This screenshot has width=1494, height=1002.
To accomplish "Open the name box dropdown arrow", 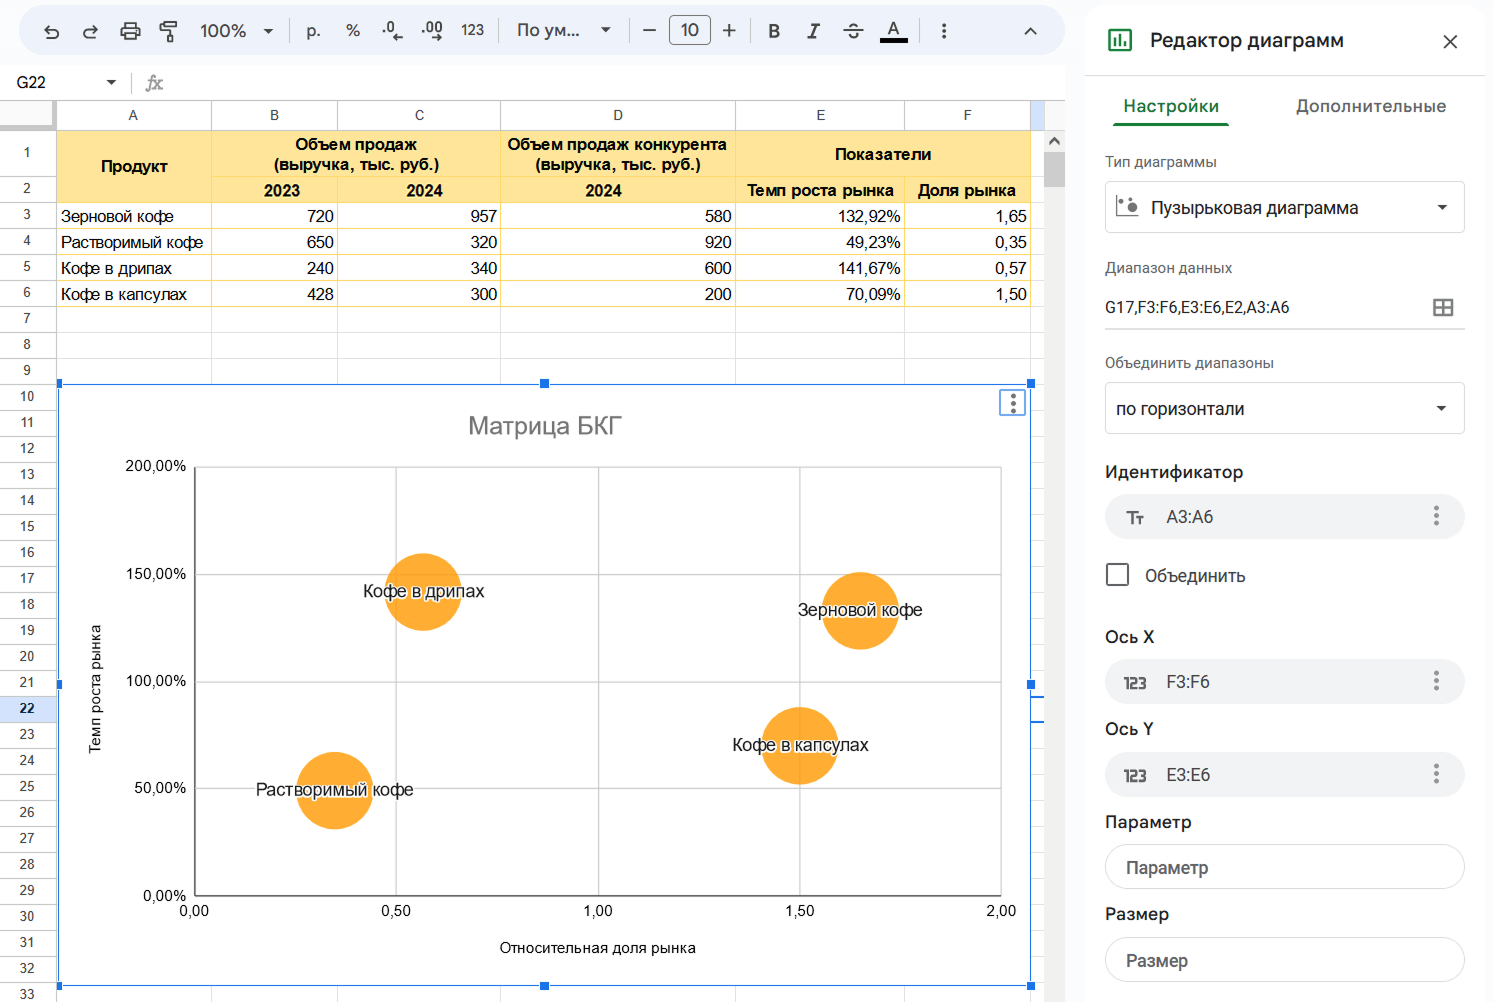I will 111,82.
